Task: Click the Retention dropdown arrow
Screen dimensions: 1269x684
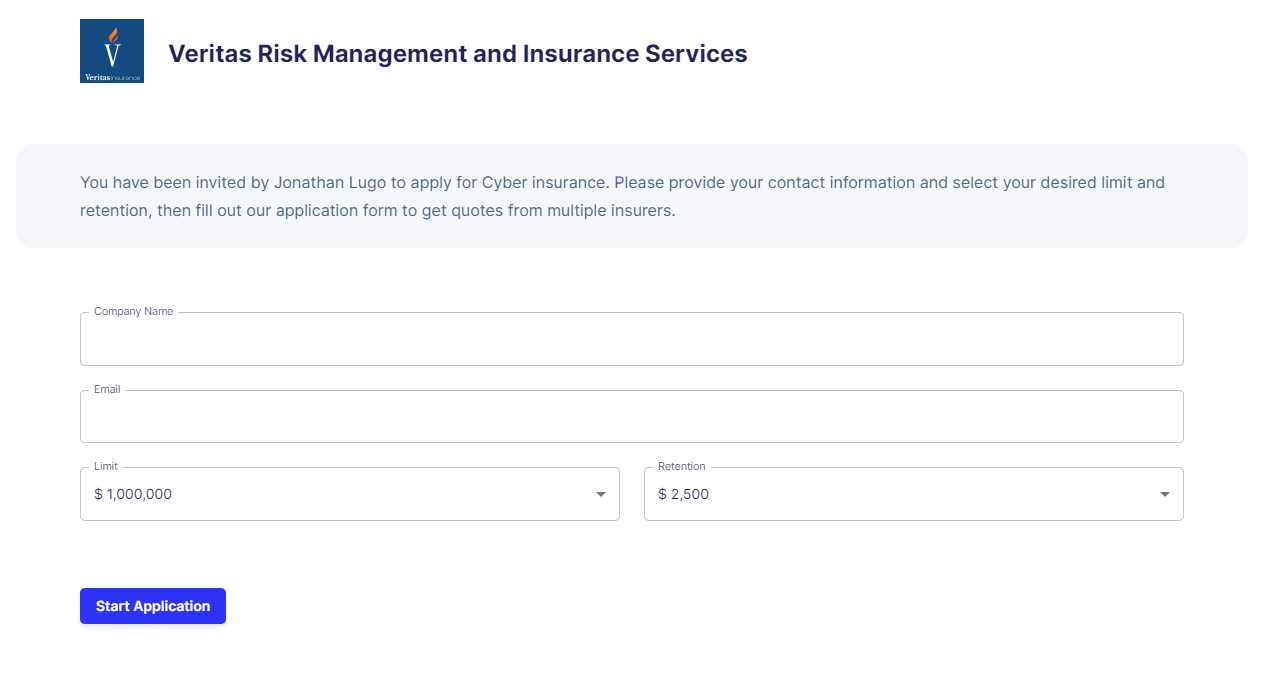Action: pyautogui.click(x=1165, y=494)
